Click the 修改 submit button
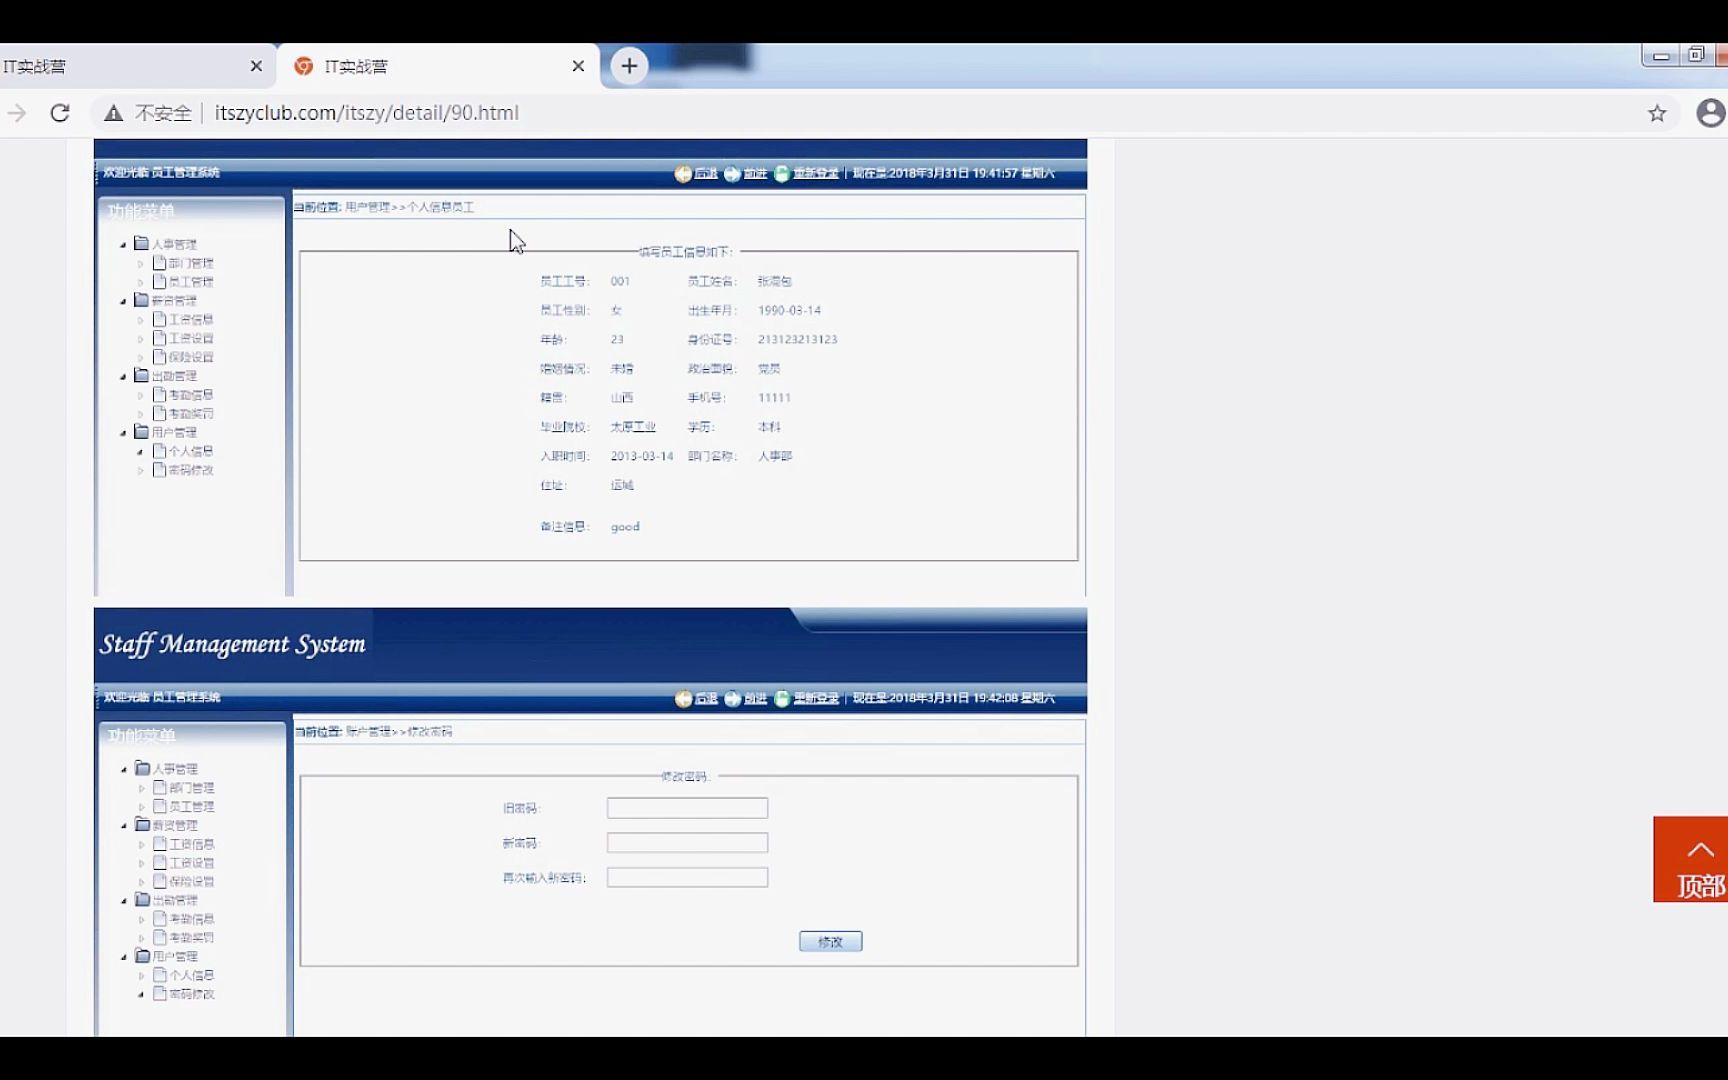This screenshot has height=1080, width=1728. point(830,942)
